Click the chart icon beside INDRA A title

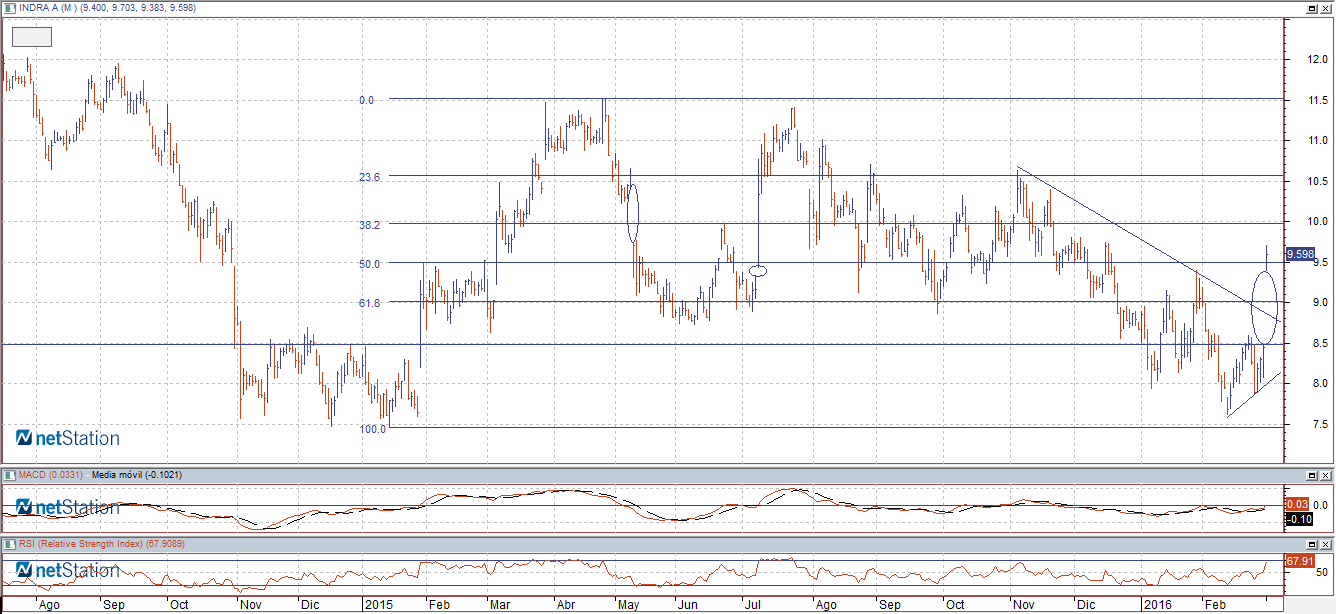click(10, 9)
